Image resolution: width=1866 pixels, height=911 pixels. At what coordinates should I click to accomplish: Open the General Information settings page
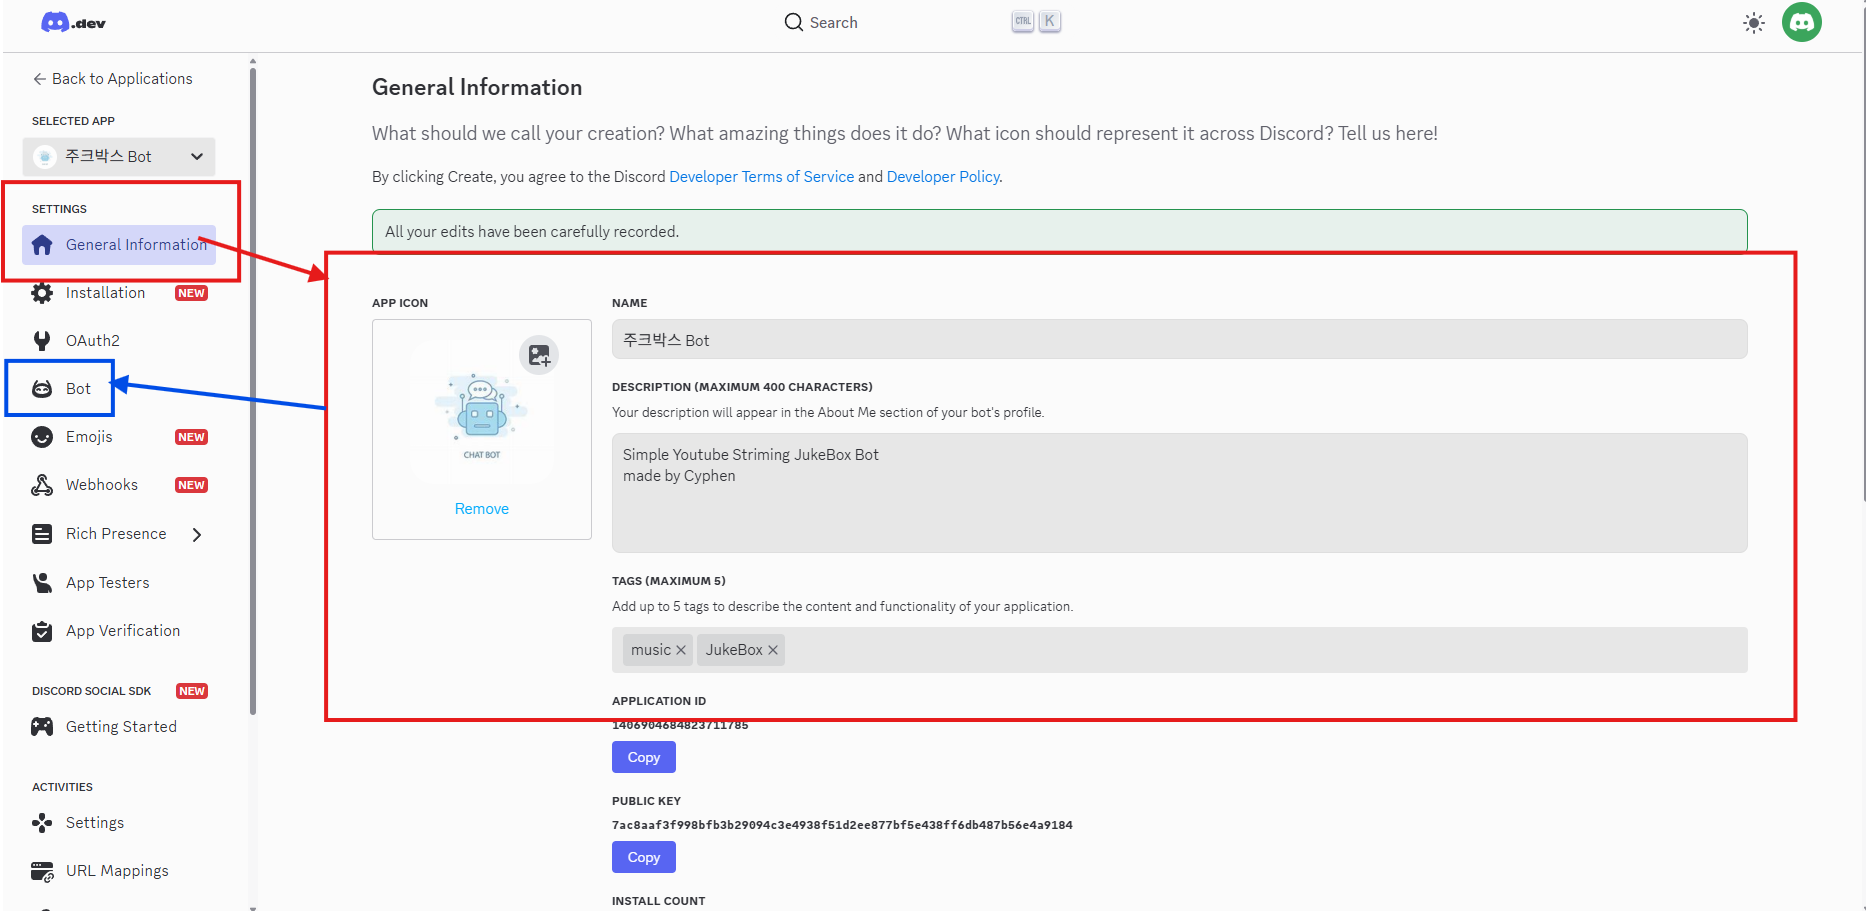point(119,245)
